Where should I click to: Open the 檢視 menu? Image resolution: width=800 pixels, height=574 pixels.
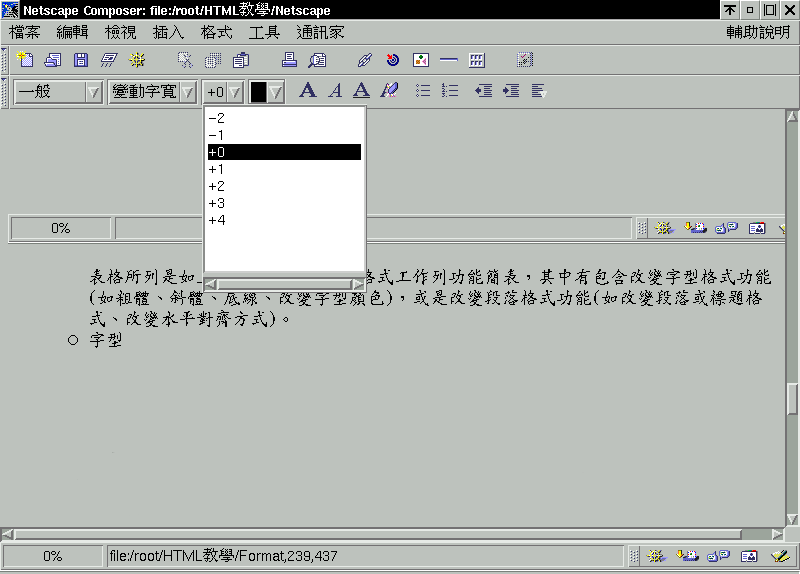(x=120, y=32)
